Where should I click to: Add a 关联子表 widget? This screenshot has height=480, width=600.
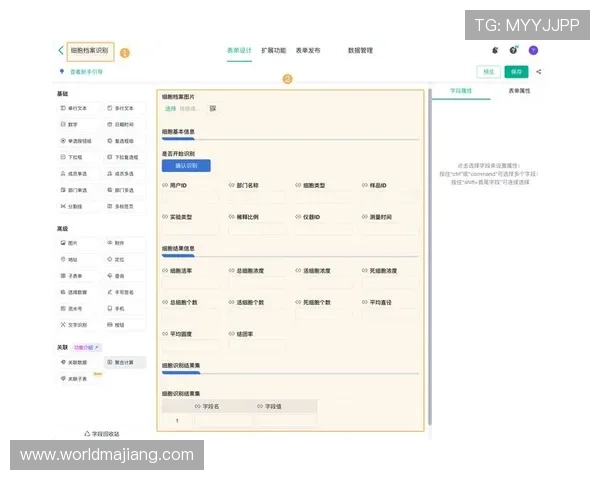click(78, 379)
